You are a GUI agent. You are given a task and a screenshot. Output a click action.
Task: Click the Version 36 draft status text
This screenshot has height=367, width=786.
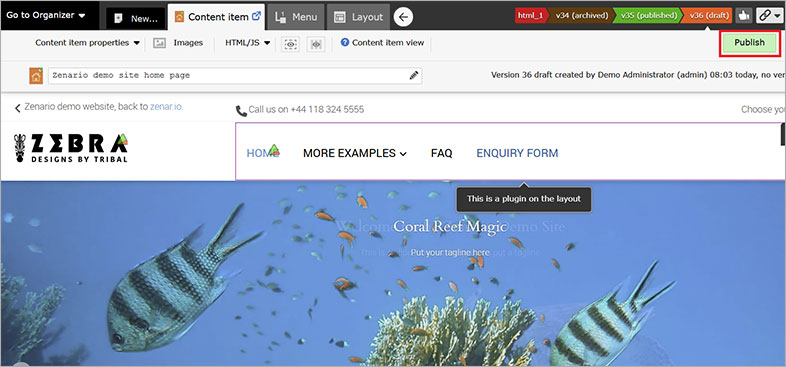638,75
